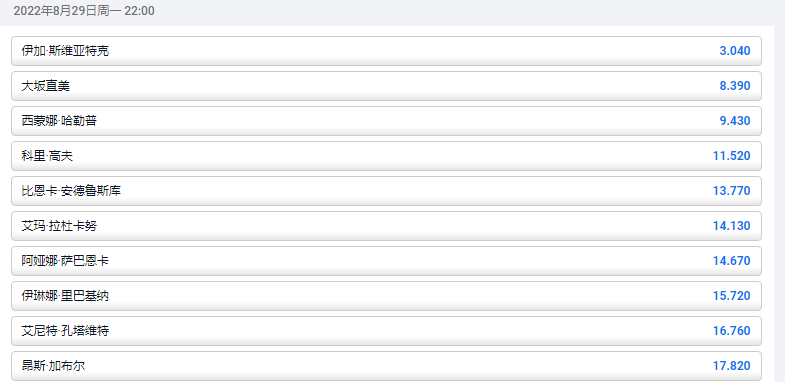This screenshot has height=382, width=785.
Task: Click the 11.520 odds value
Action: coord(731,156)
